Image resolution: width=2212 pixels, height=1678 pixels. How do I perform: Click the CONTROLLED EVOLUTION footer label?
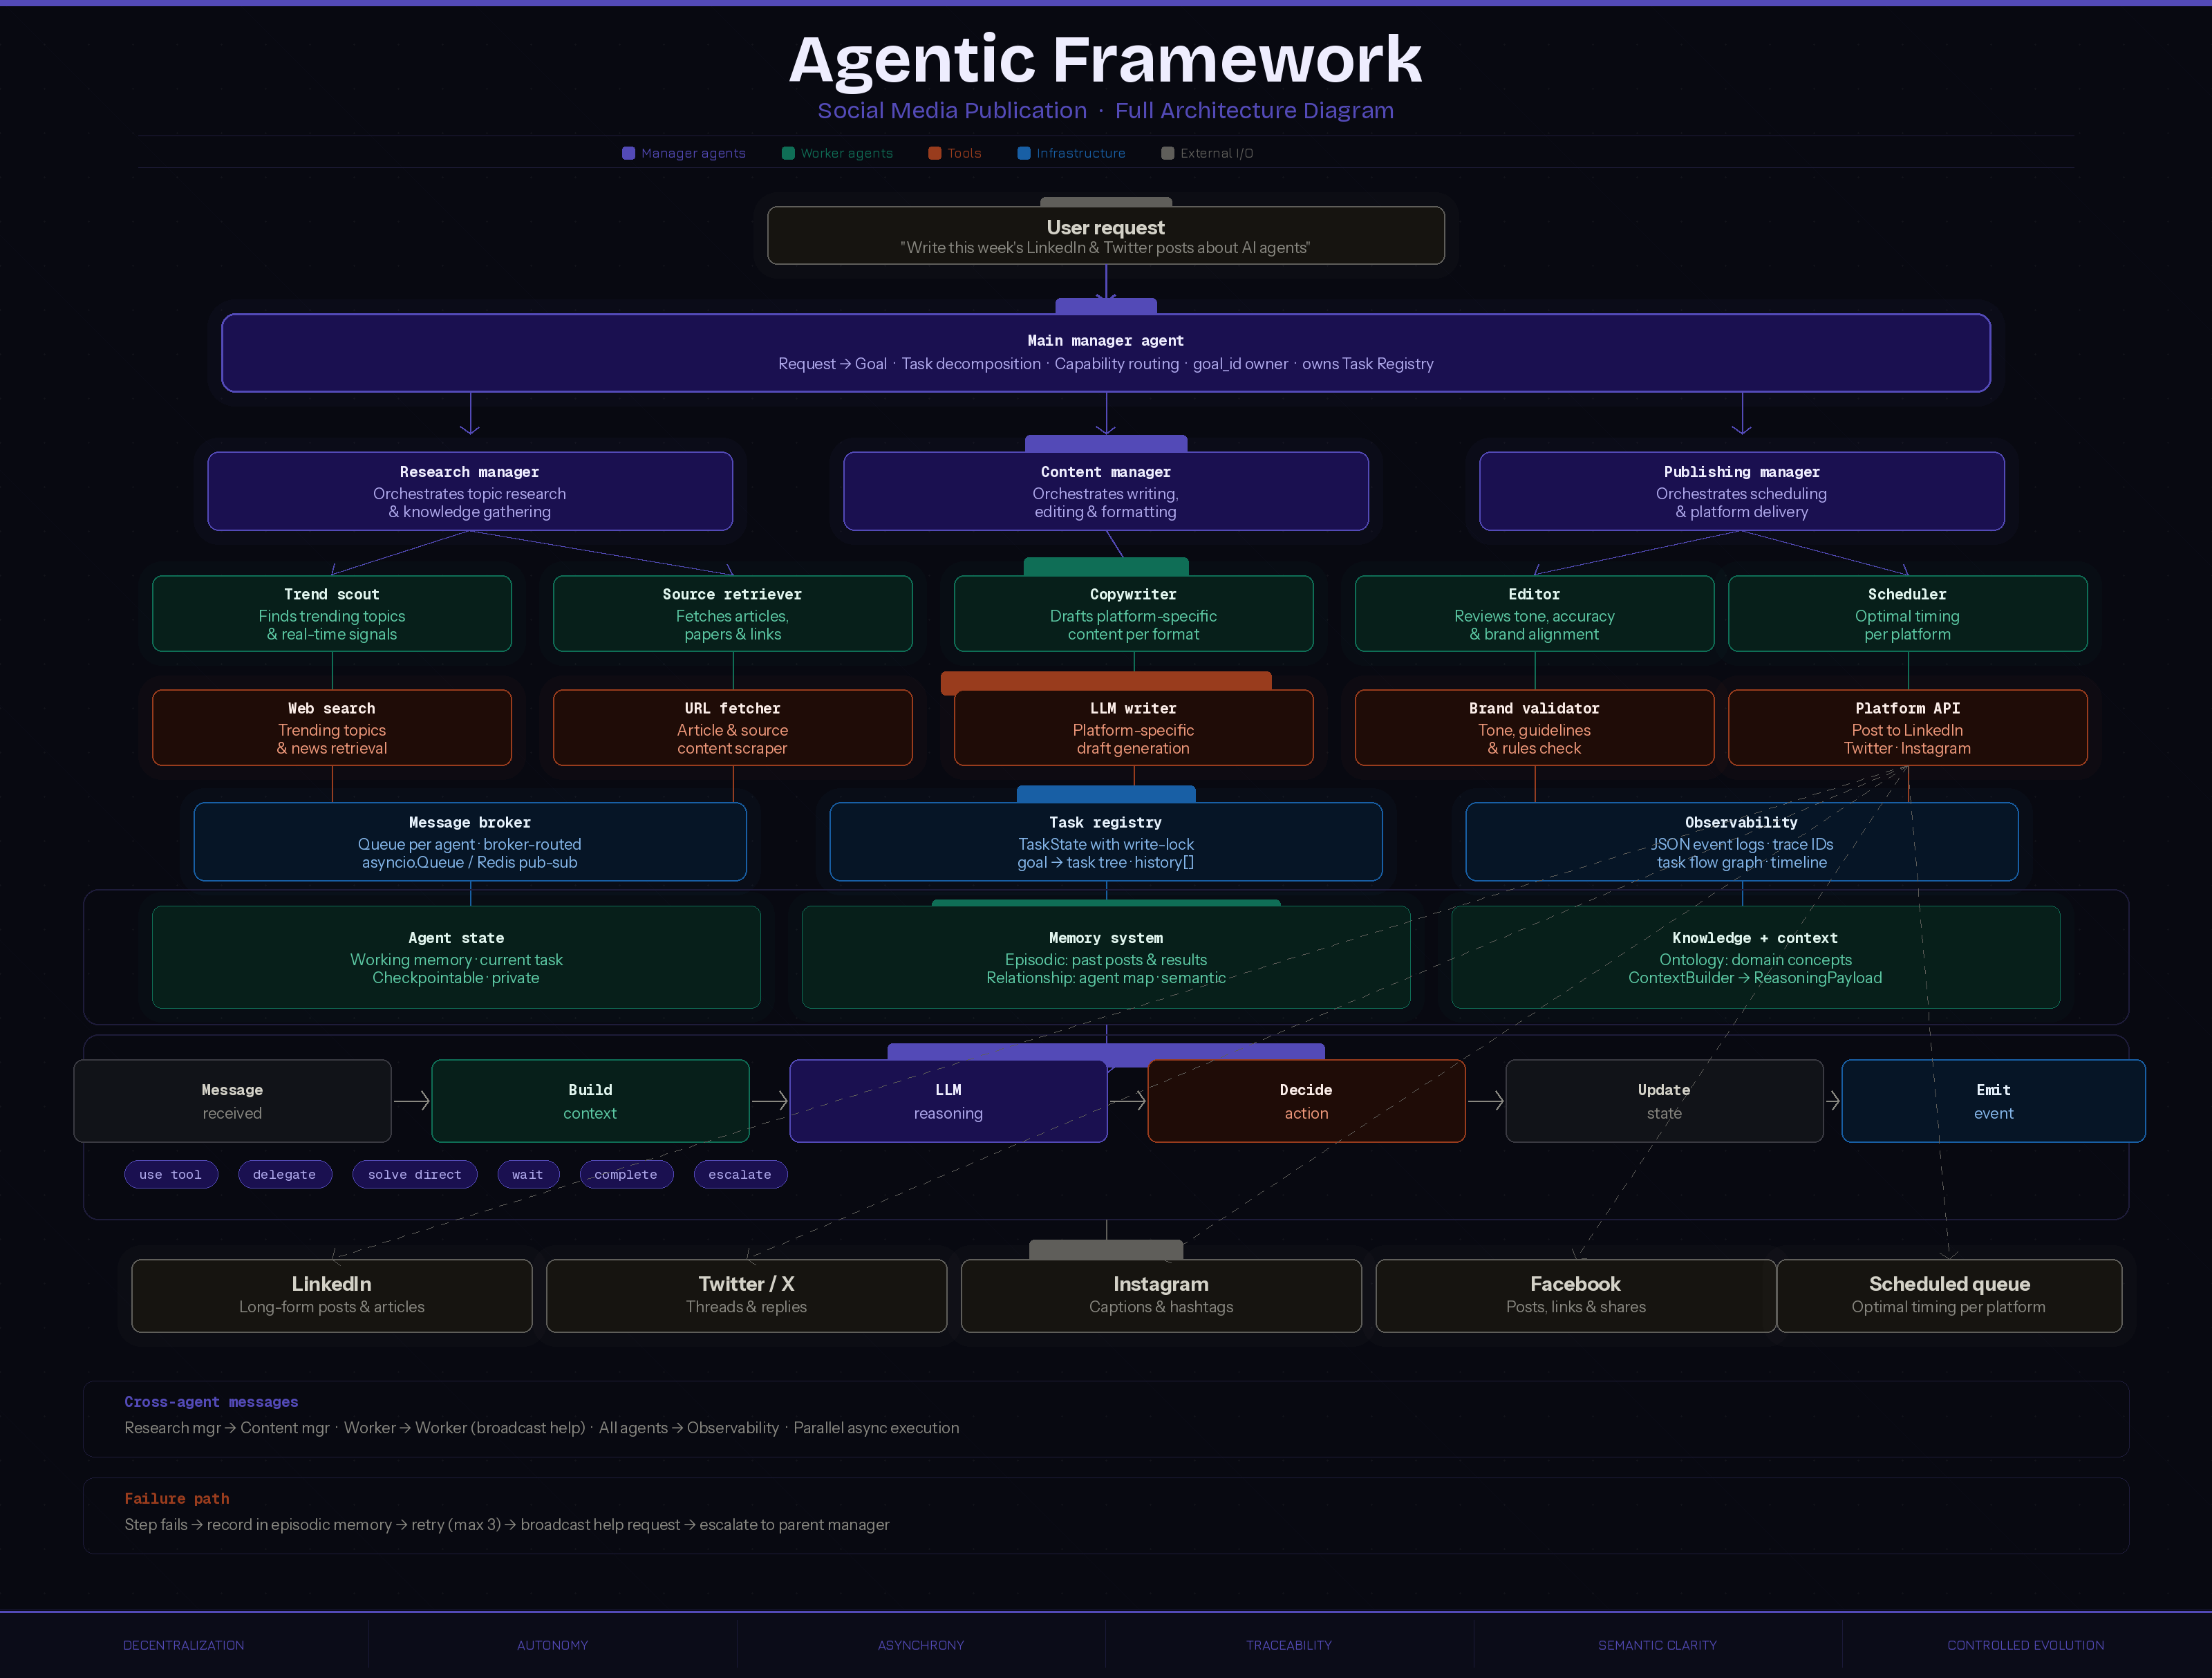(2026, 1645)
